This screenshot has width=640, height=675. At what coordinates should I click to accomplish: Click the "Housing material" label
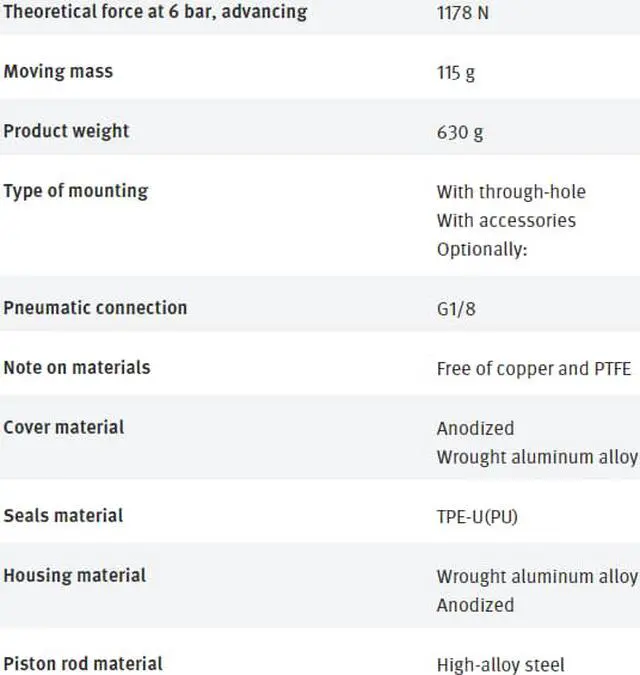click(74, 576)
